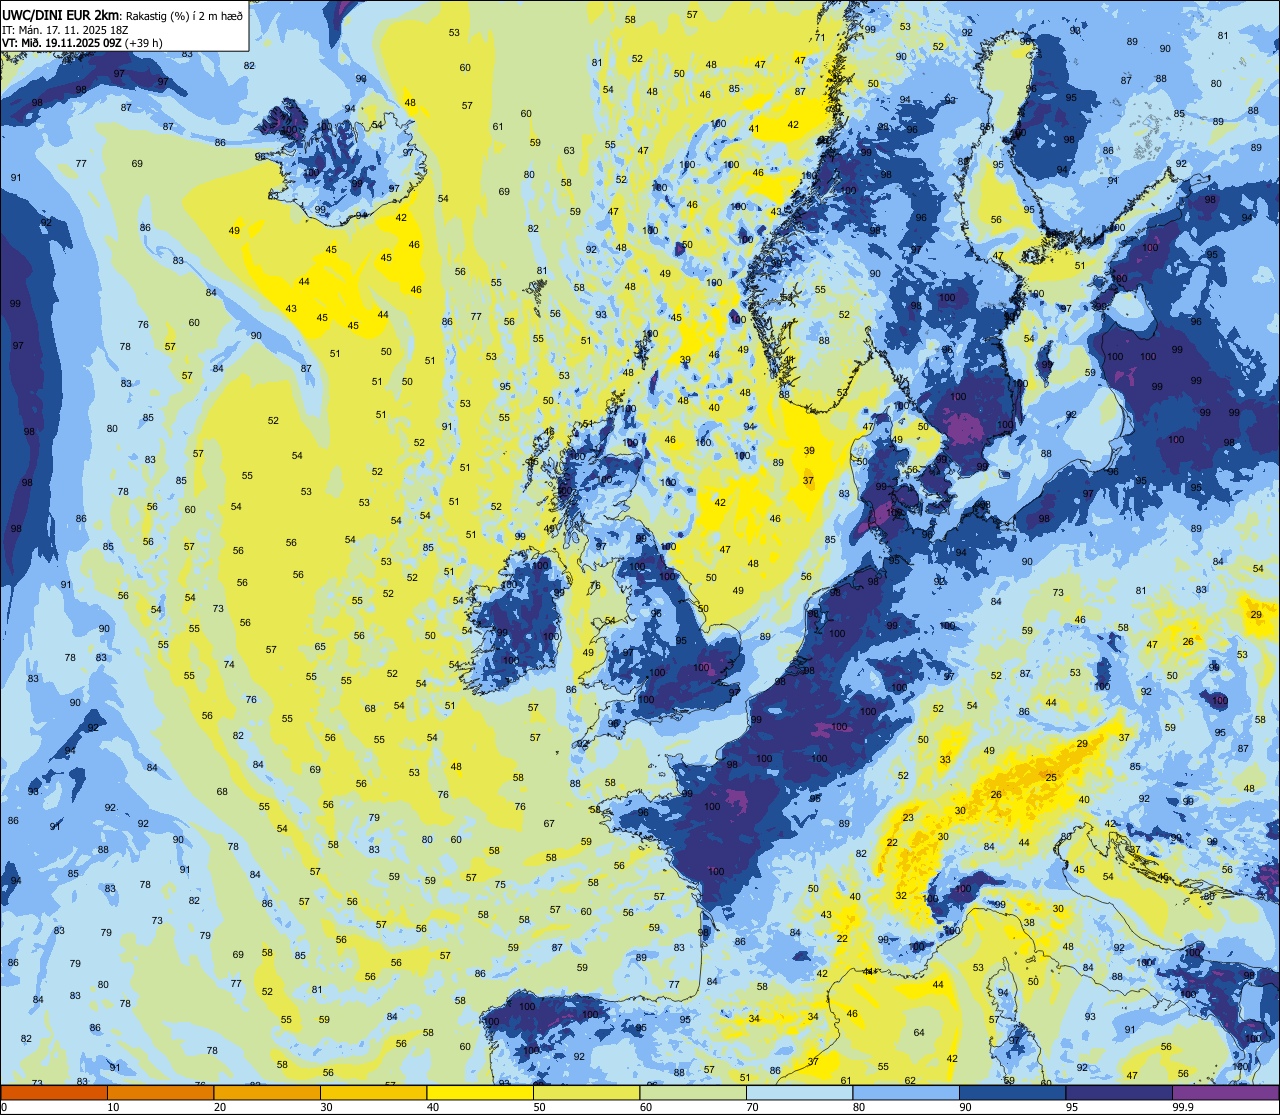This screenshot has height=1115, width=1280.
Task: Click the 80–90% light blue legend swatch
Action: pos(906,1093)
